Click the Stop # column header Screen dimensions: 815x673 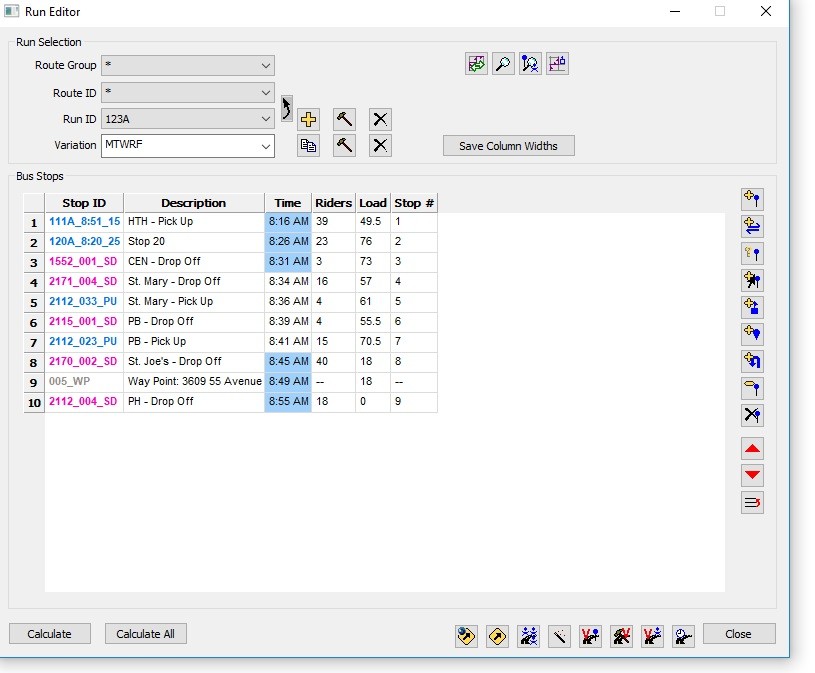pyautogui.click(x=414, y=203)
